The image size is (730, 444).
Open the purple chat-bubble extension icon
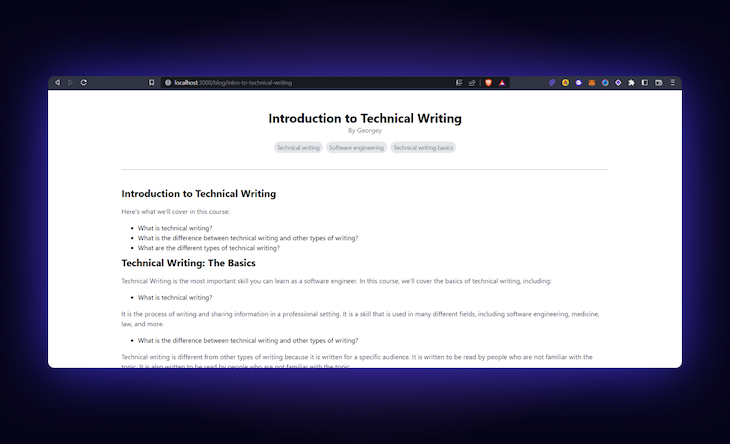pos(578,82)
